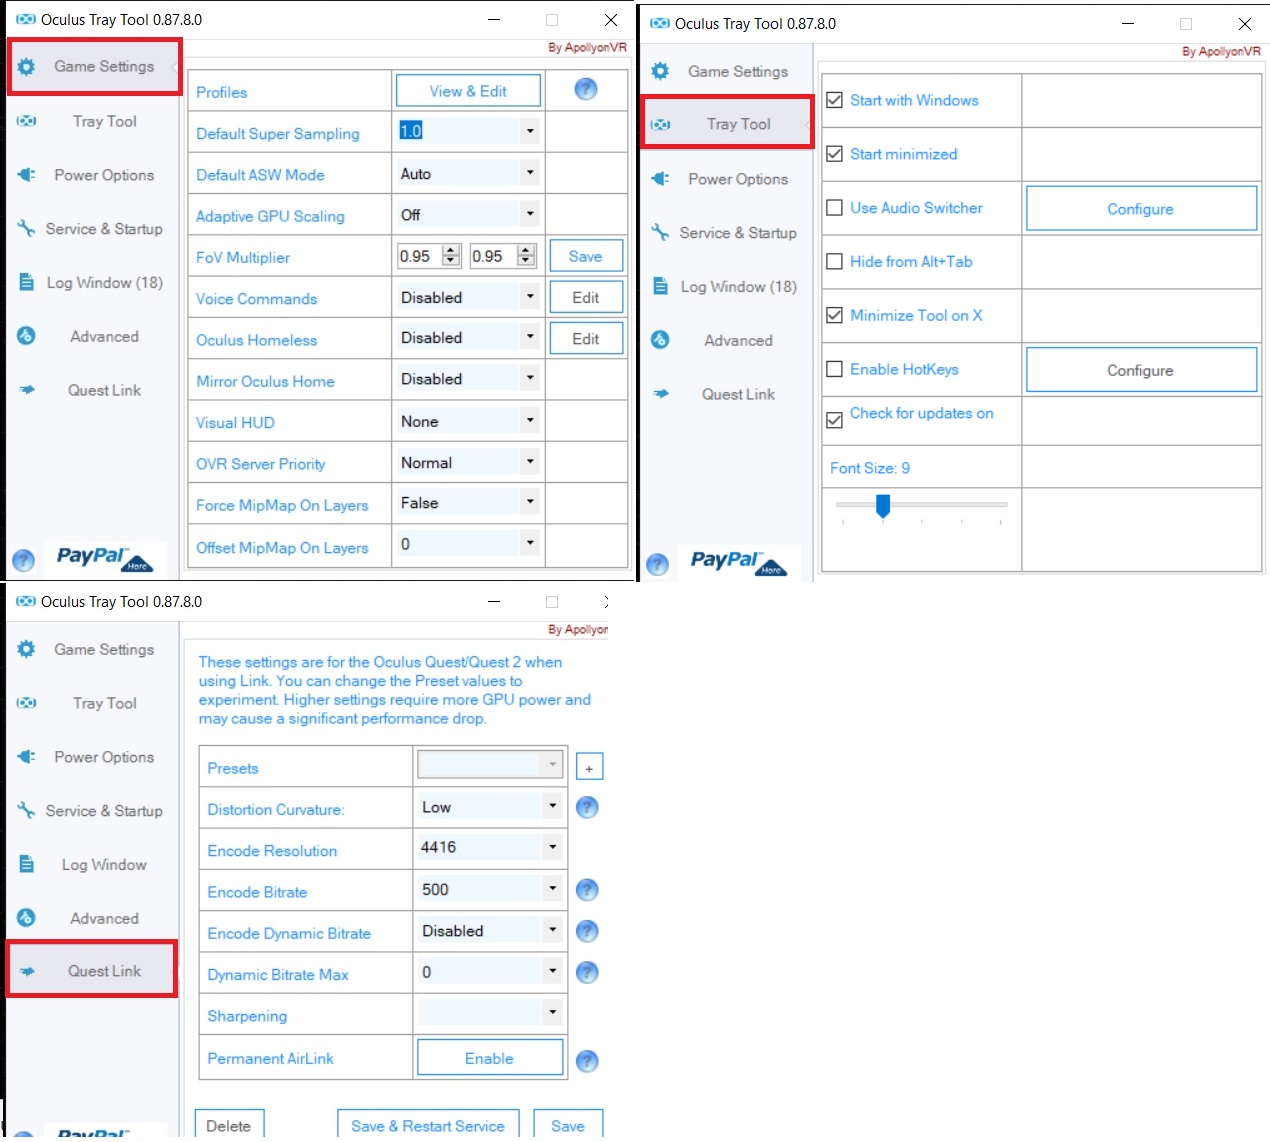Viewport: 1270px width, 1142px height.
Task: Uncheck Start minimized checkbox
Action: pos(835,154)
